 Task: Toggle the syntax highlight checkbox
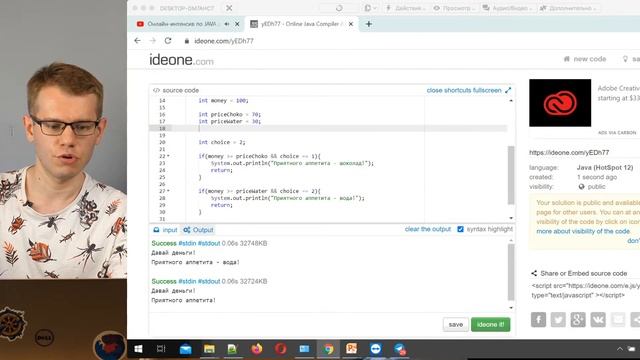[460, 229]
